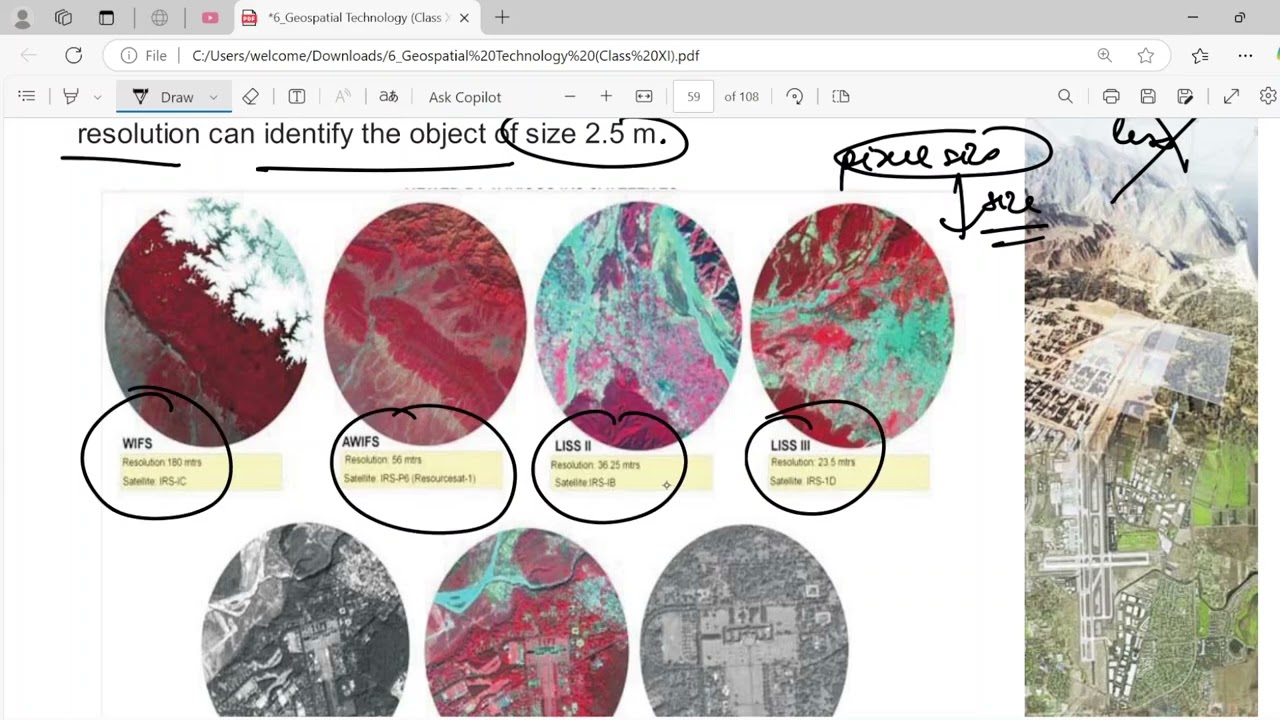This screenshot has height=720, width=1280.
Task: Open the translate icon in PDF toolbar
Action: 388,96
